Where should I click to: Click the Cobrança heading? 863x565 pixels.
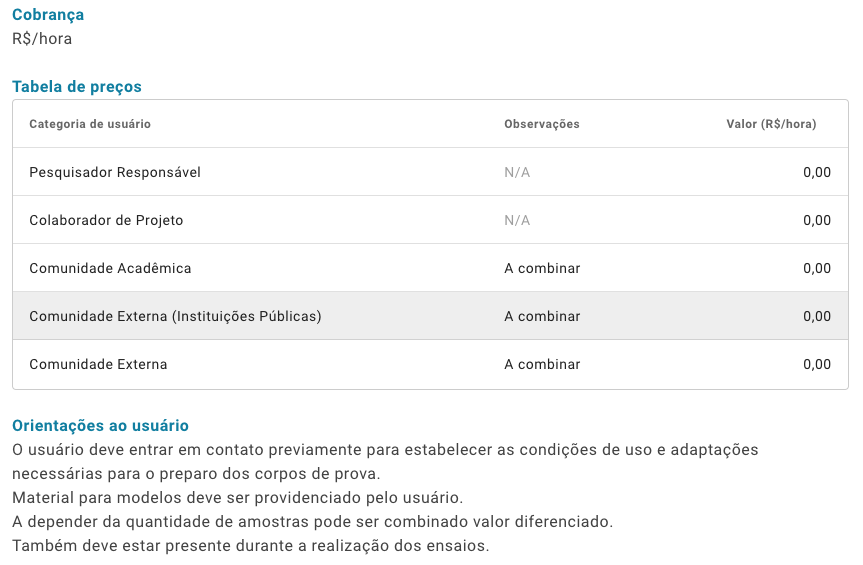(48, 14)
